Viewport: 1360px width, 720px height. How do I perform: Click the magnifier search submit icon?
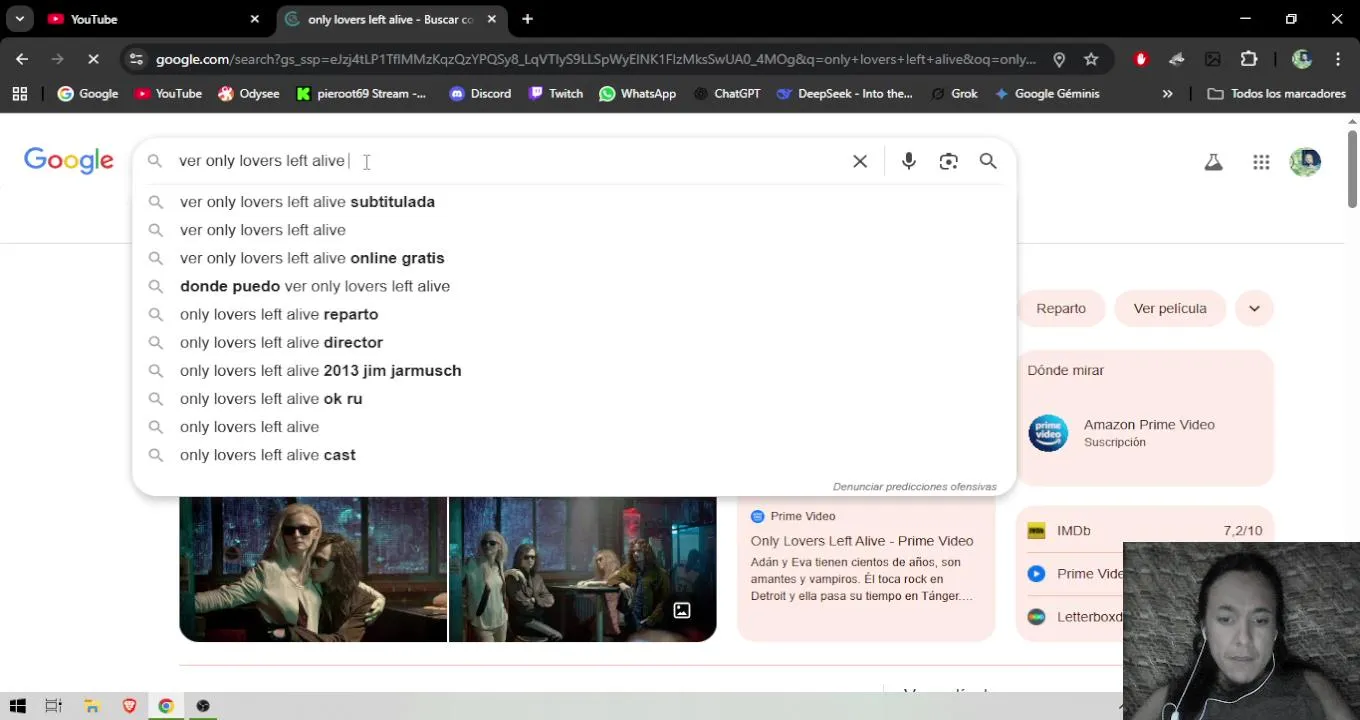tap(988, 161)
